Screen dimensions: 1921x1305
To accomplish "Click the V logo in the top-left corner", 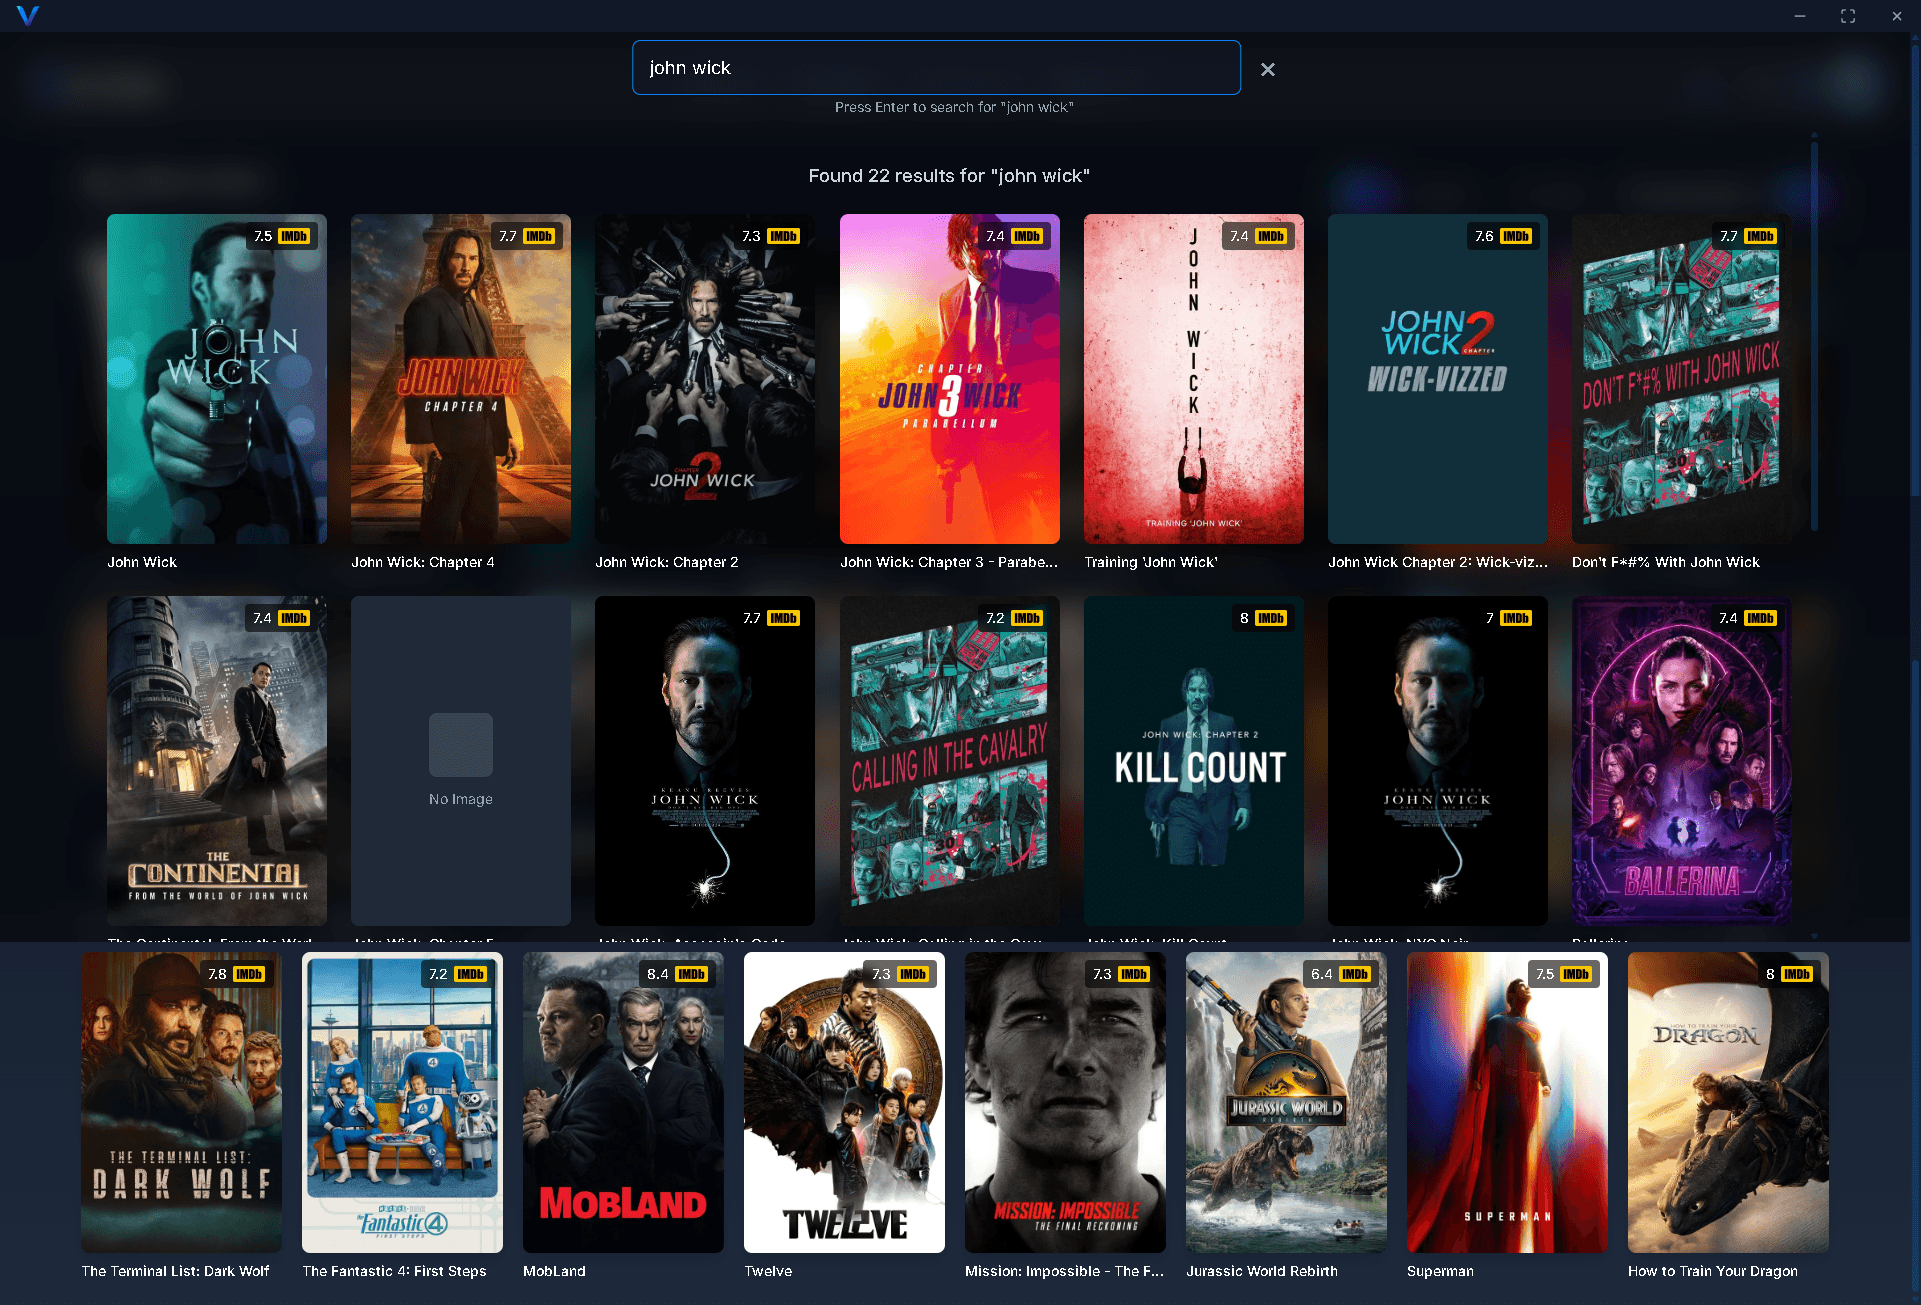I will point(28,16).
